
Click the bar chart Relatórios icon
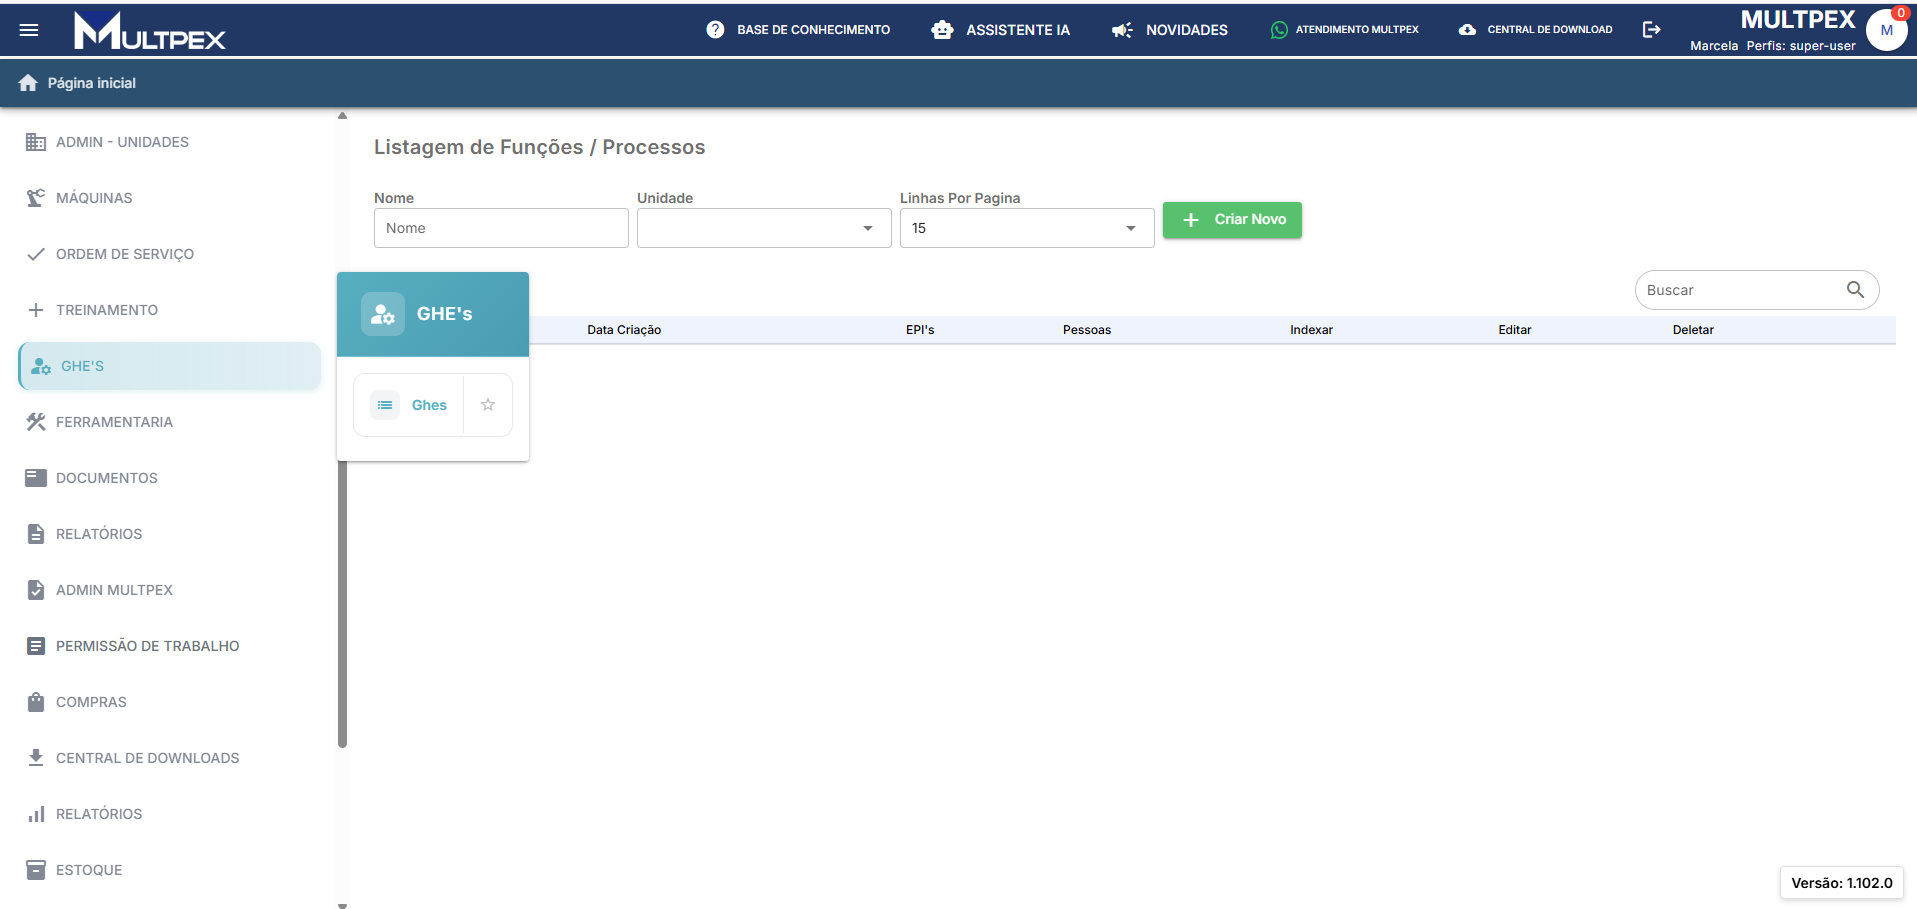tap(36, 814)
